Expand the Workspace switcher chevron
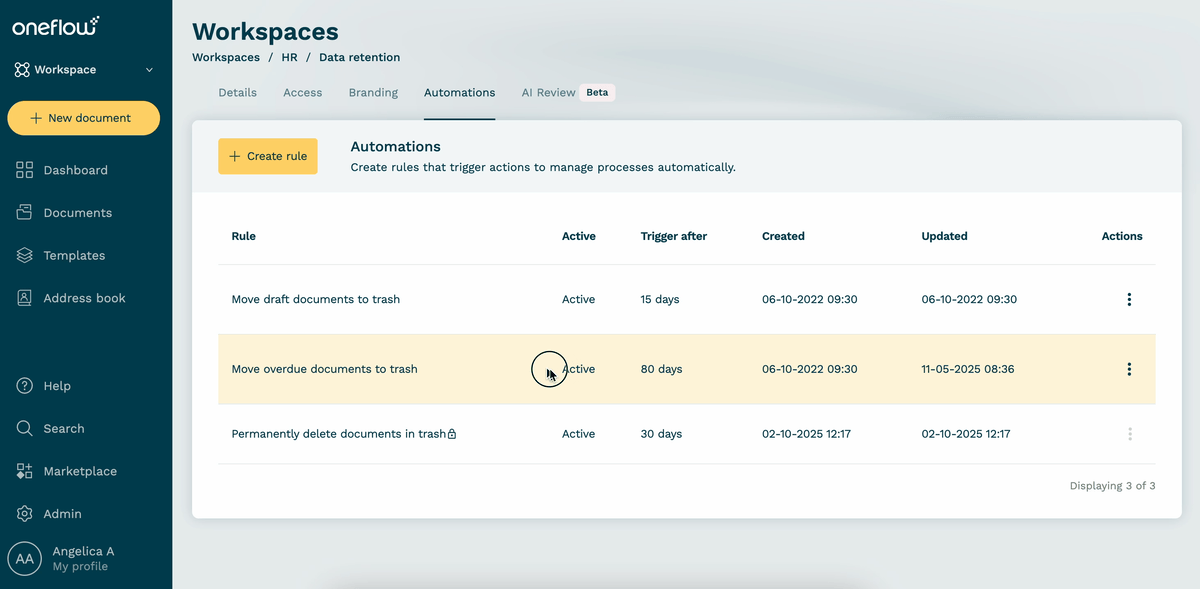1200x589 pixels. tap(149, 70)
